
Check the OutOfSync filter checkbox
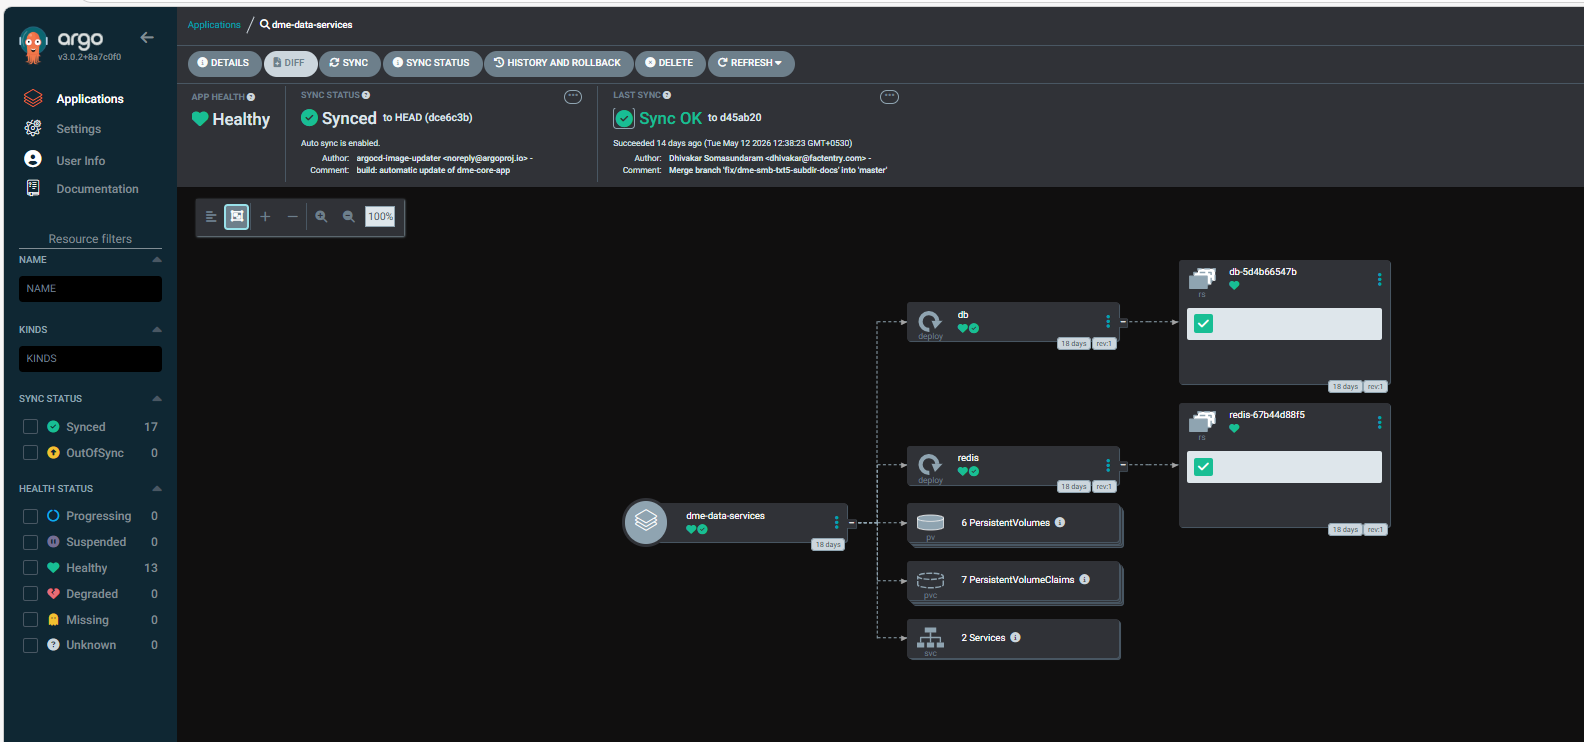point(30,453)
